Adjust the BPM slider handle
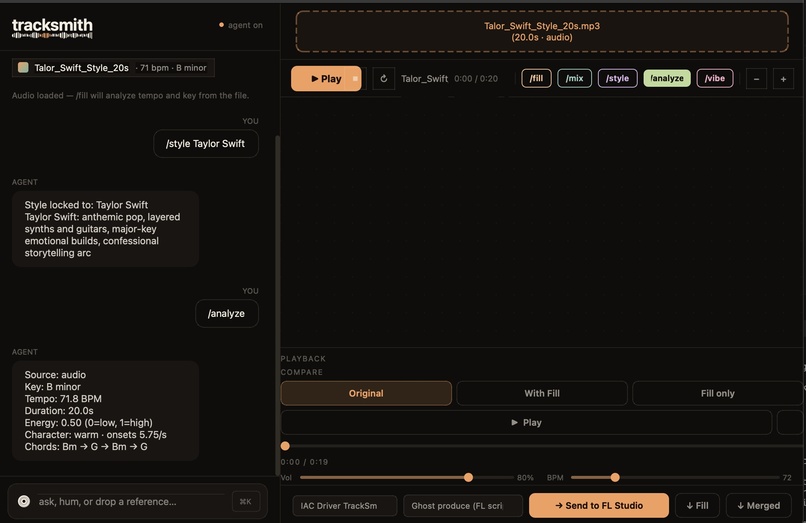Viewport: 806px width, 523px height. point(615,477)
